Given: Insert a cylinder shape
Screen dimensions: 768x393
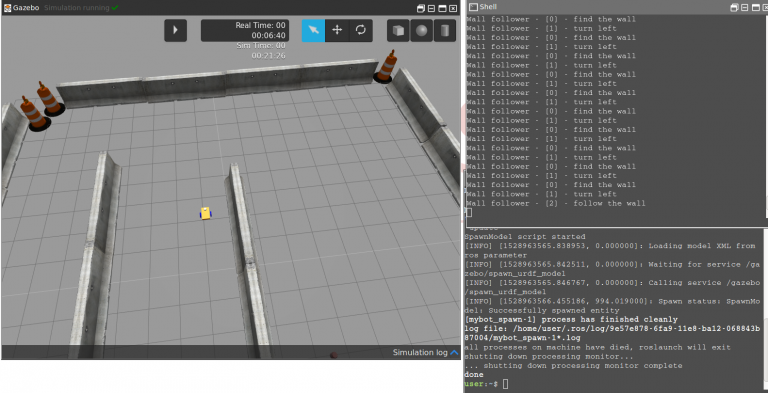Looking at the screenshot, I should (x=445, y=31).
